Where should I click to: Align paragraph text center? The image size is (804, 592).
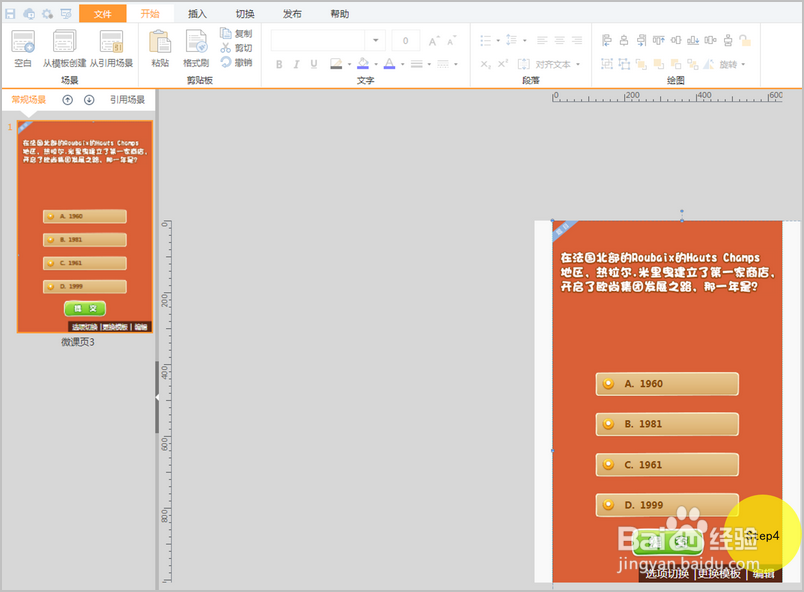tap(559, 40)
